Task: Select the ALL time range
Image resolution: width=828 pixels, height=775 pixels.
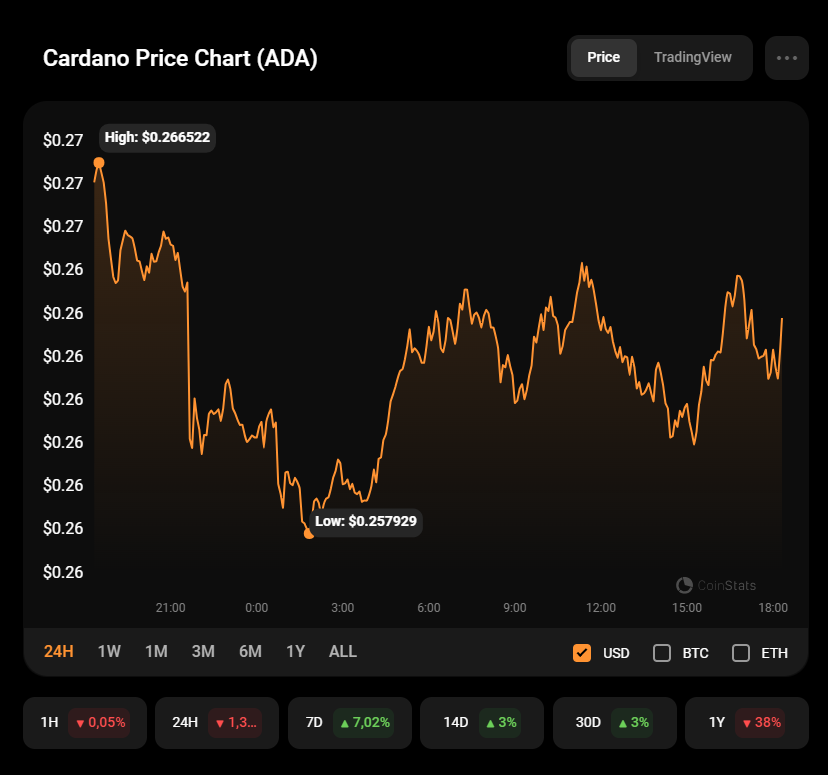Action: pyautogui.click(x=343, y=651)
